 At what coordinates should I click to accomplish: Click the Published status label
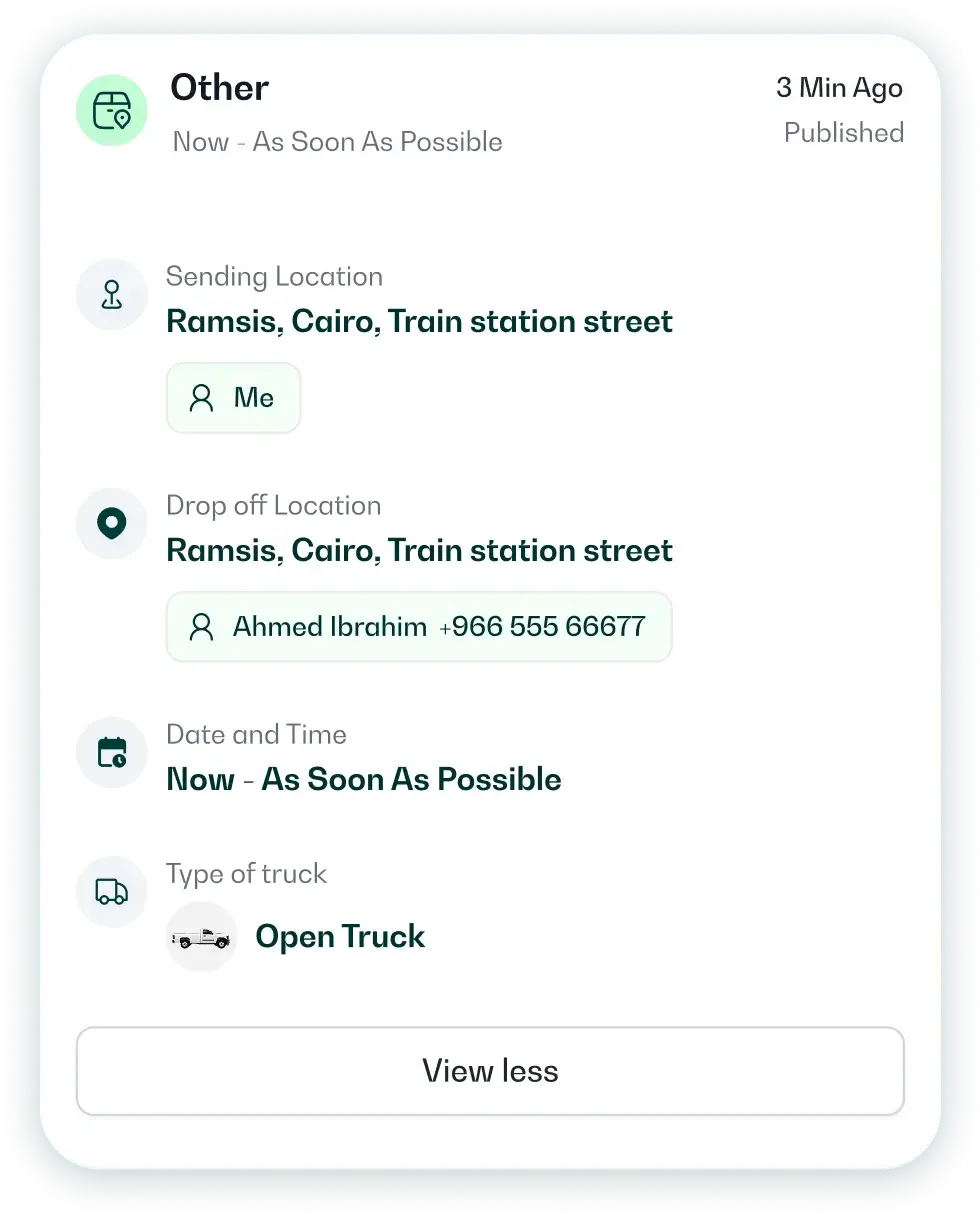(843, 133)
